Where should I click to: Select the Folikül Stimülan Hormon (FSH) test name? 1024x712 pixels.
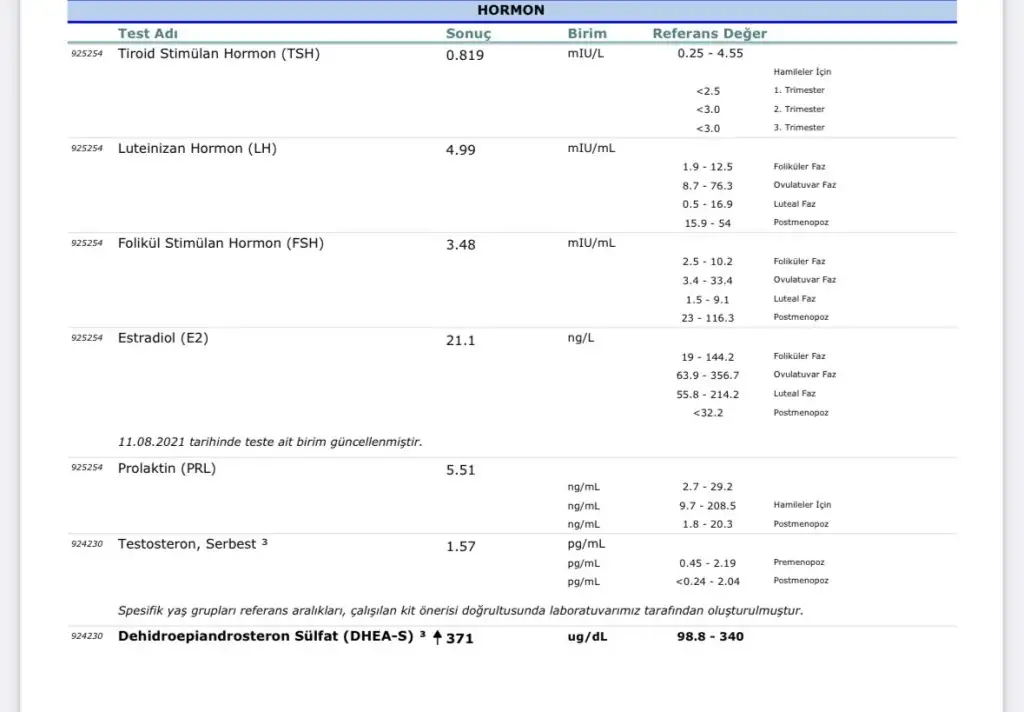(x=220, y=243)
